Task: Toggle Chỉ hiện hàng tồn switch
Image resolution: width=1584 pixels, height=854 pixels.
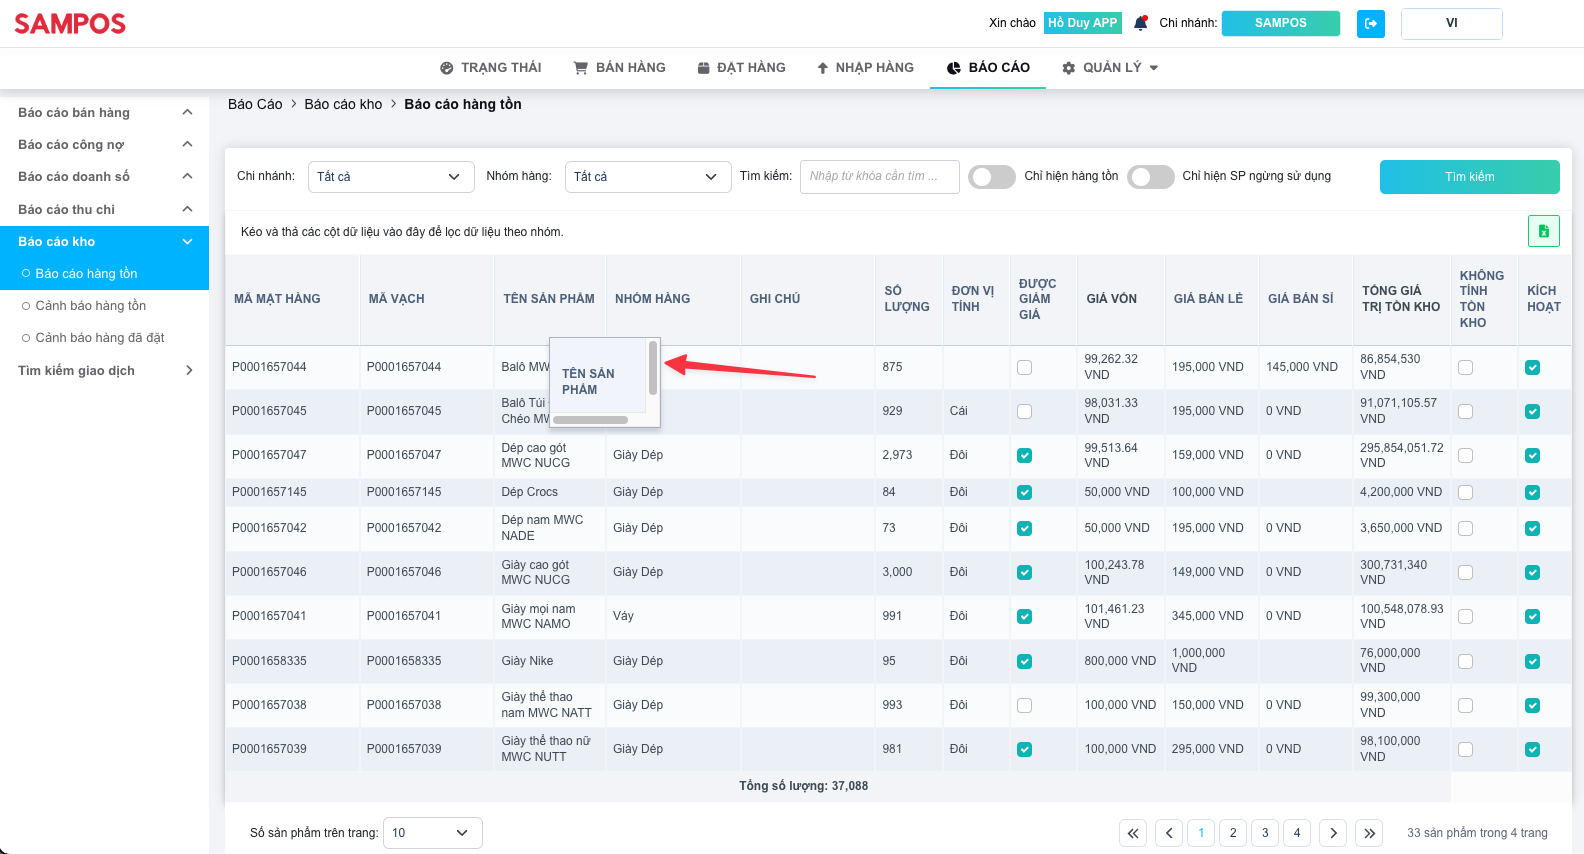Action: (992, 177)
